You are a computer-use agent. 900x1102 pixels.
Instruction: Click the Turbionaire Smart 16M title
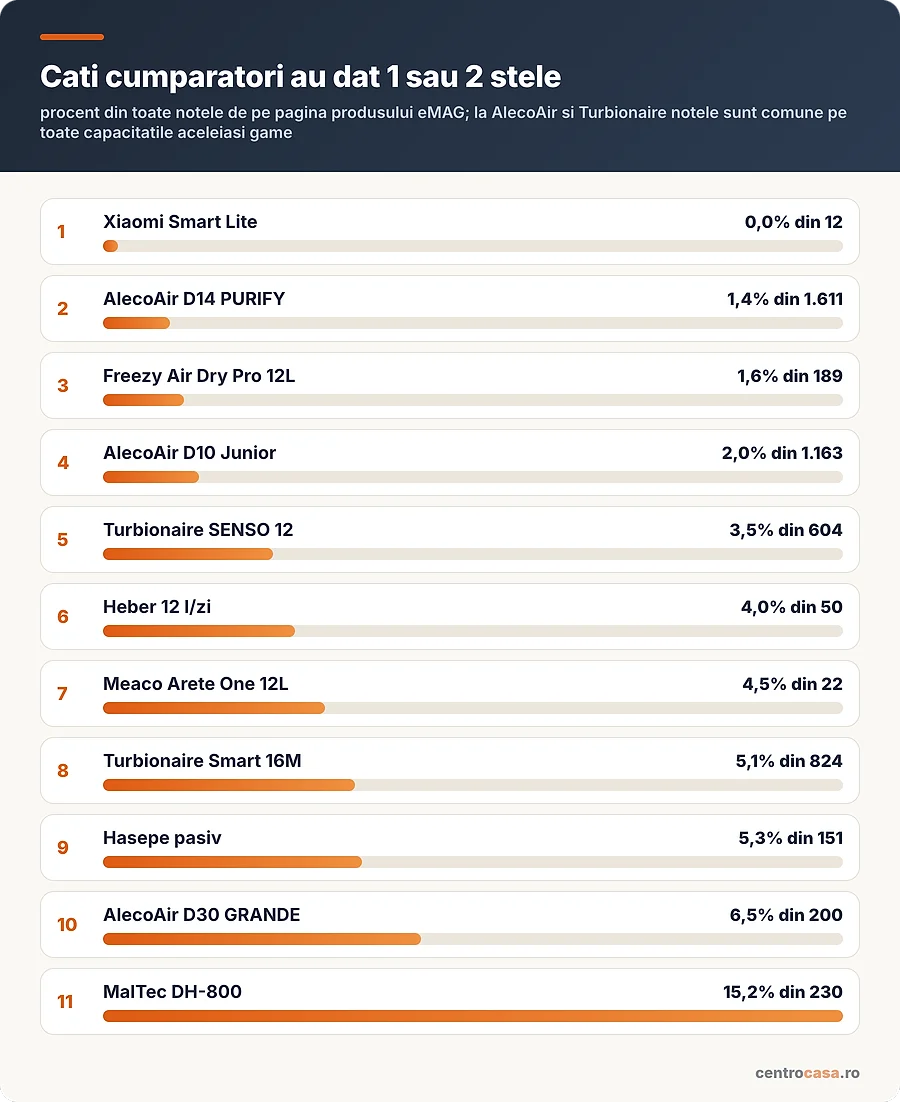[202, 760]
